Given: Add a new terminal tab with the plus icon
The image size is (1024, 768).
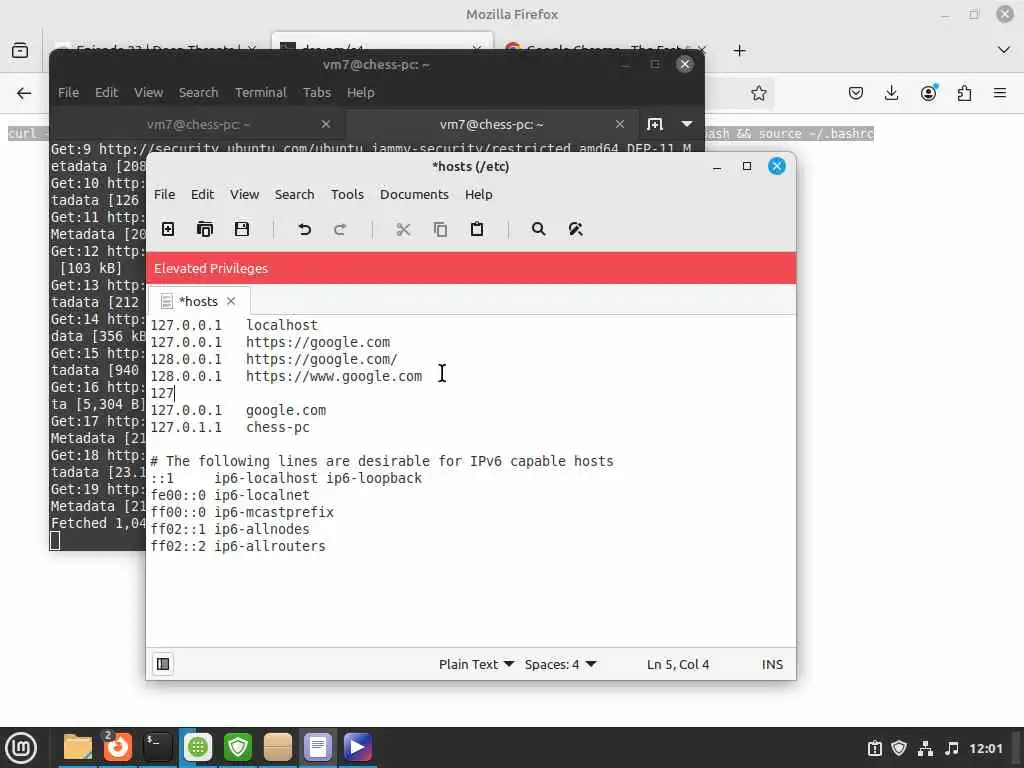Looking at the screenshot, I should click(x=654, y=124).
